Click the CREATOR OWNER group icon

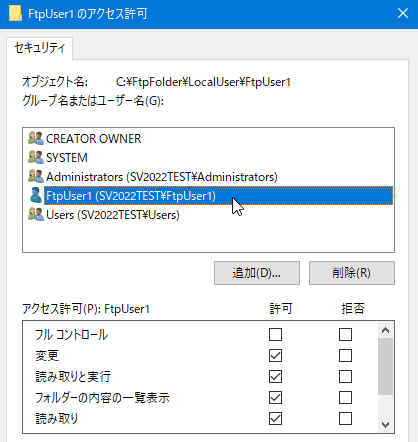pyautogui.click(x=36, y=138)
